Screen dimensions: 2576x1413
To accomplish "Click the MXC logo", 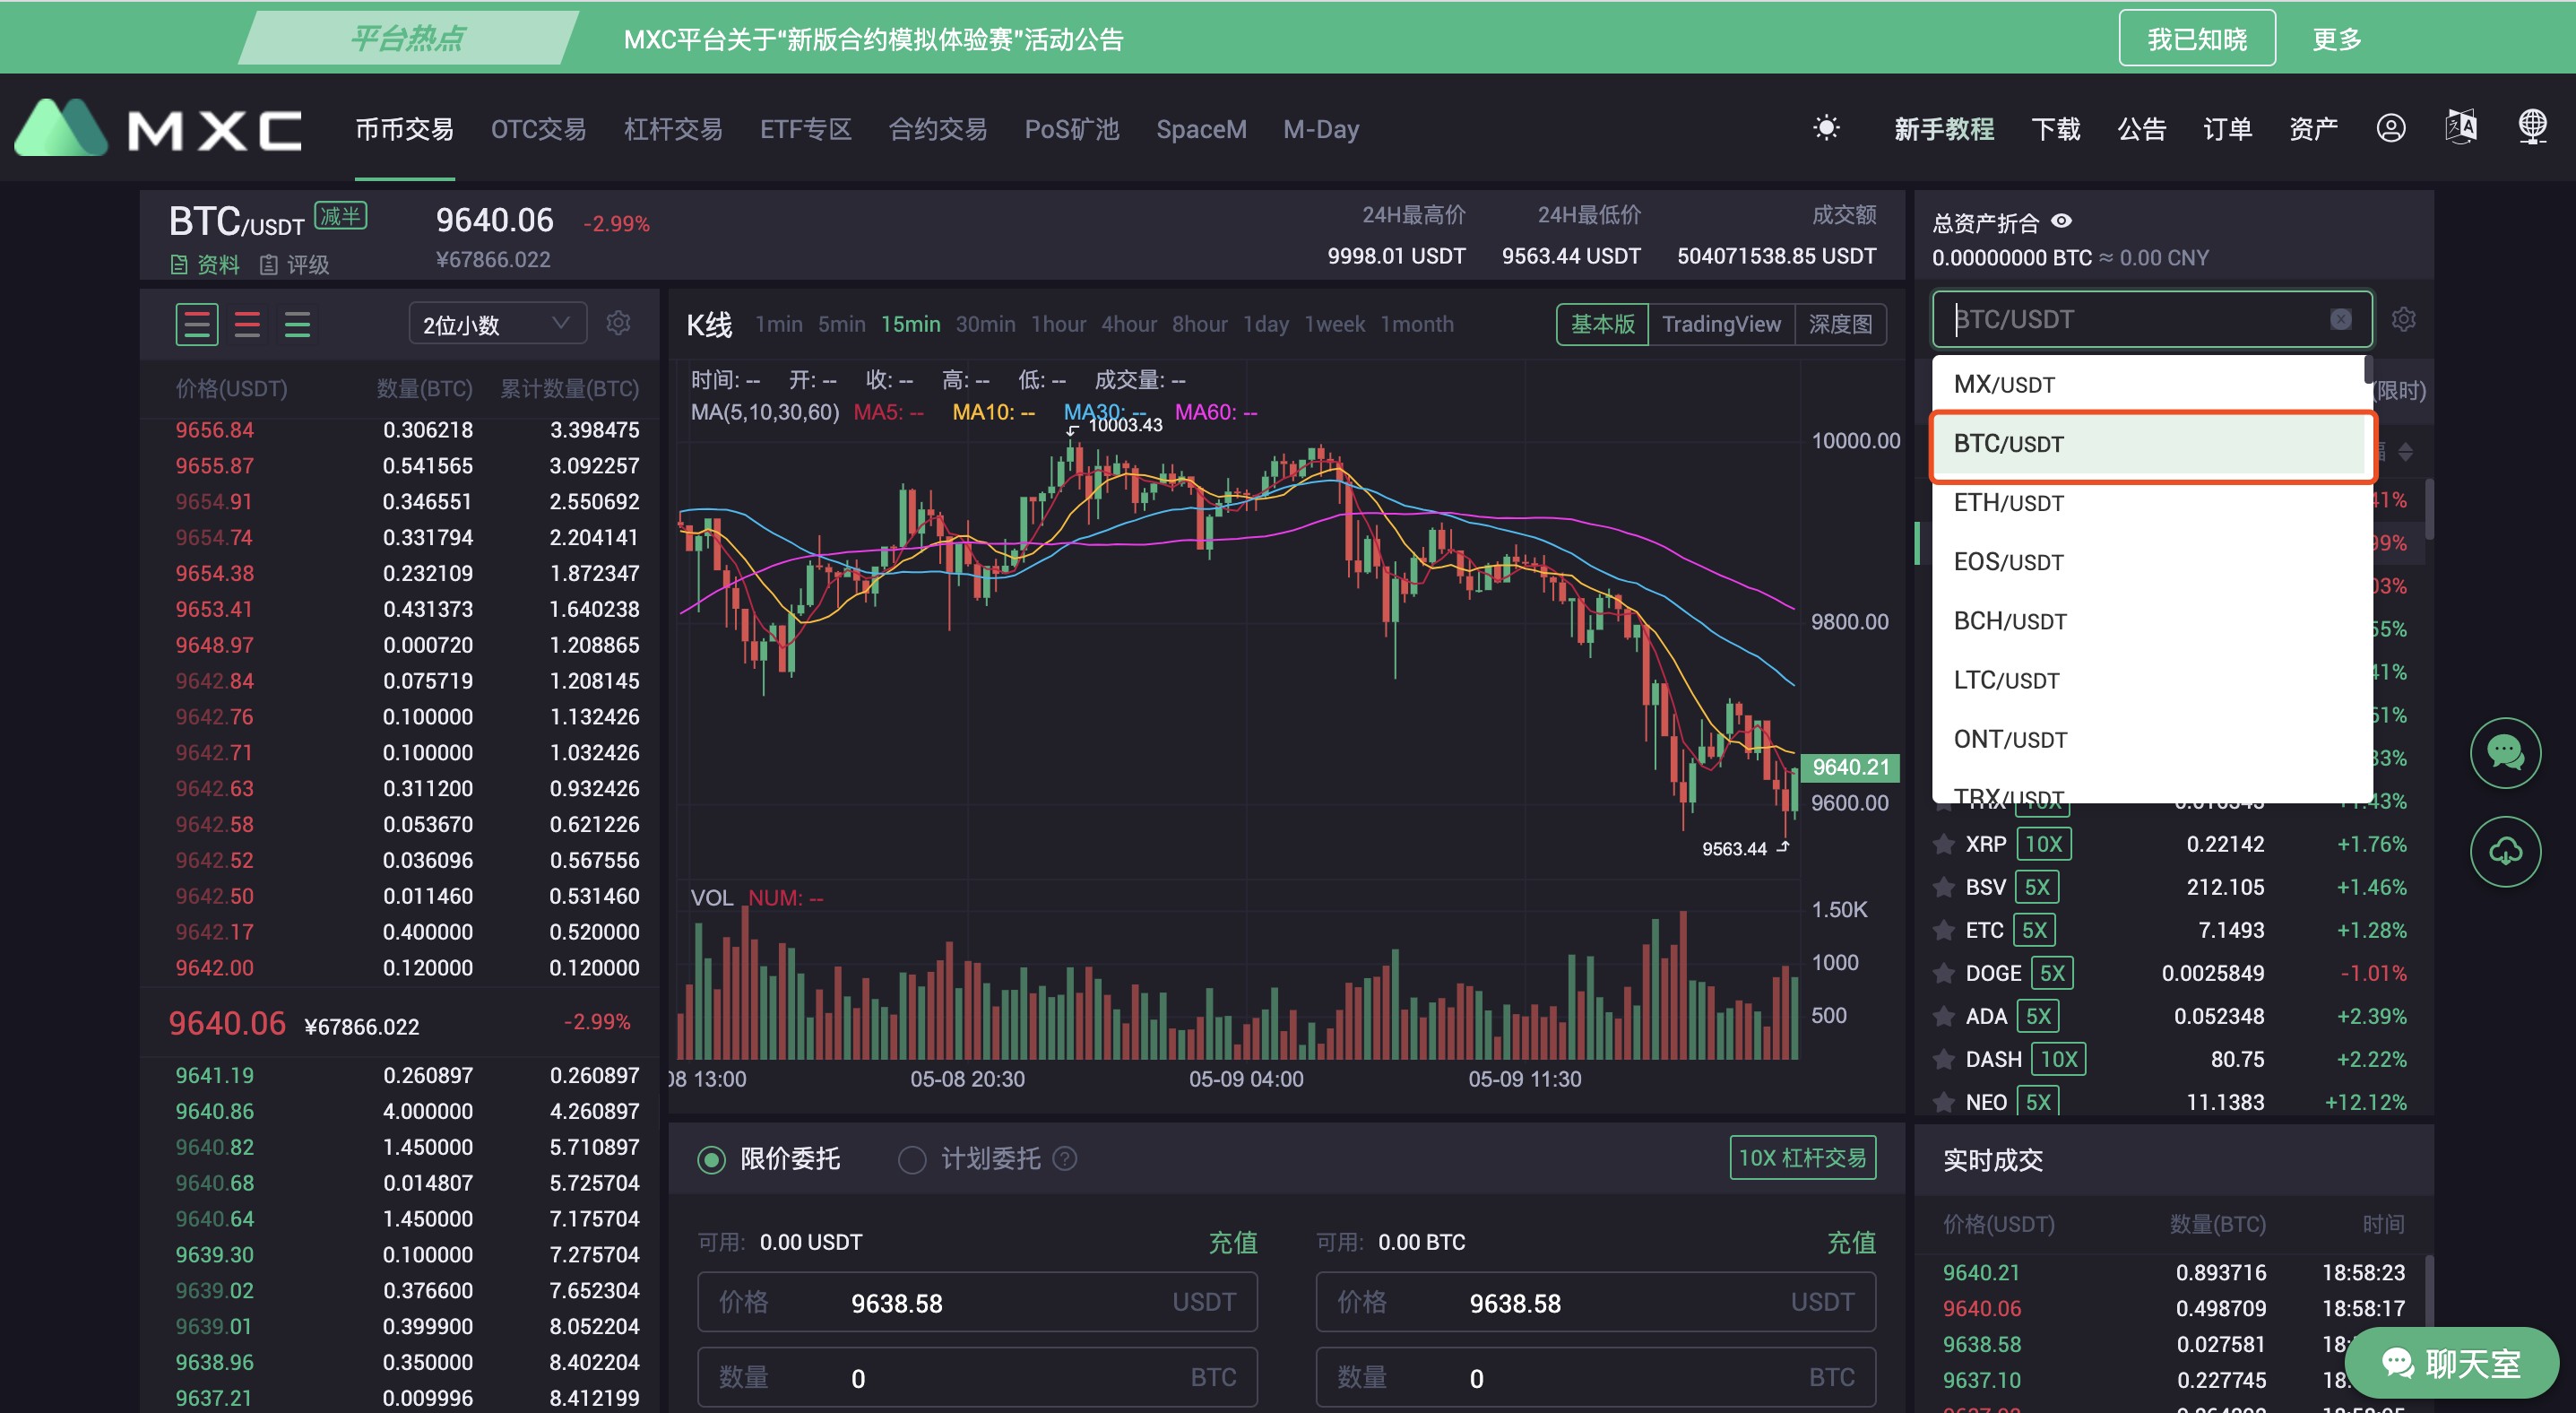I will click(x=158, y=128).
